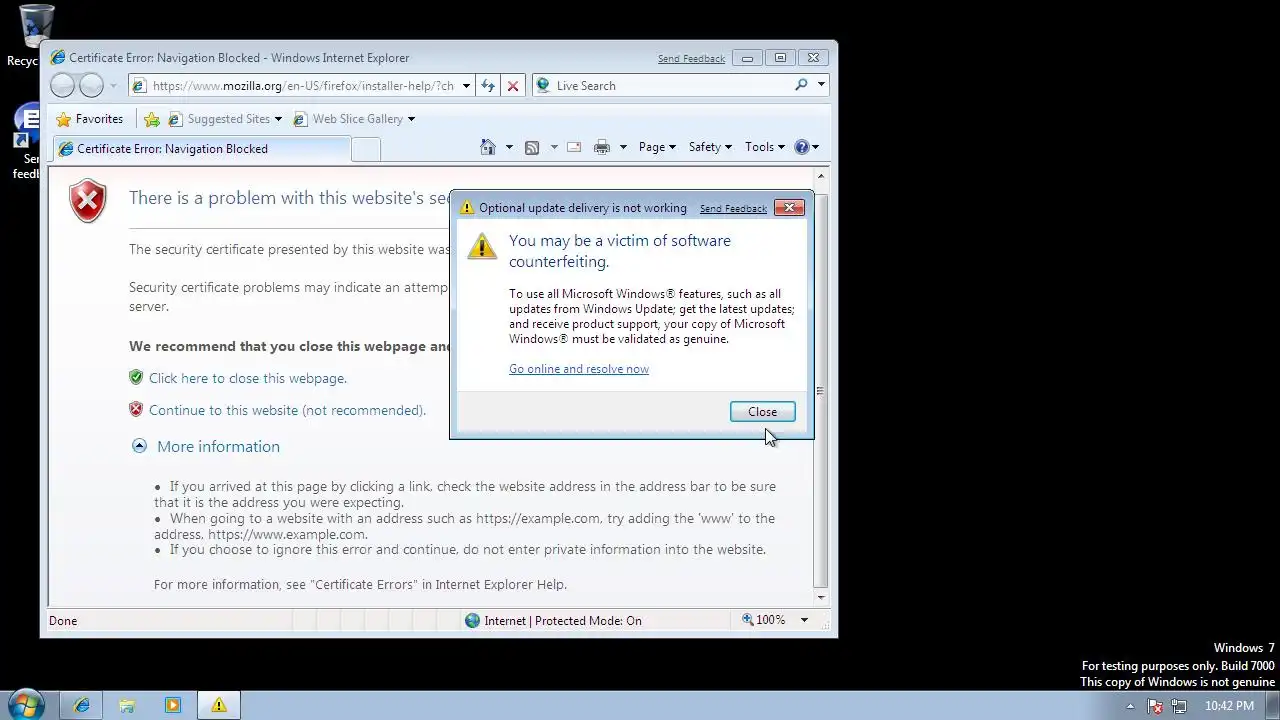This screenshot has height=720, width=1280.
Task: Open the Page menu
Action: pos(657,147)
